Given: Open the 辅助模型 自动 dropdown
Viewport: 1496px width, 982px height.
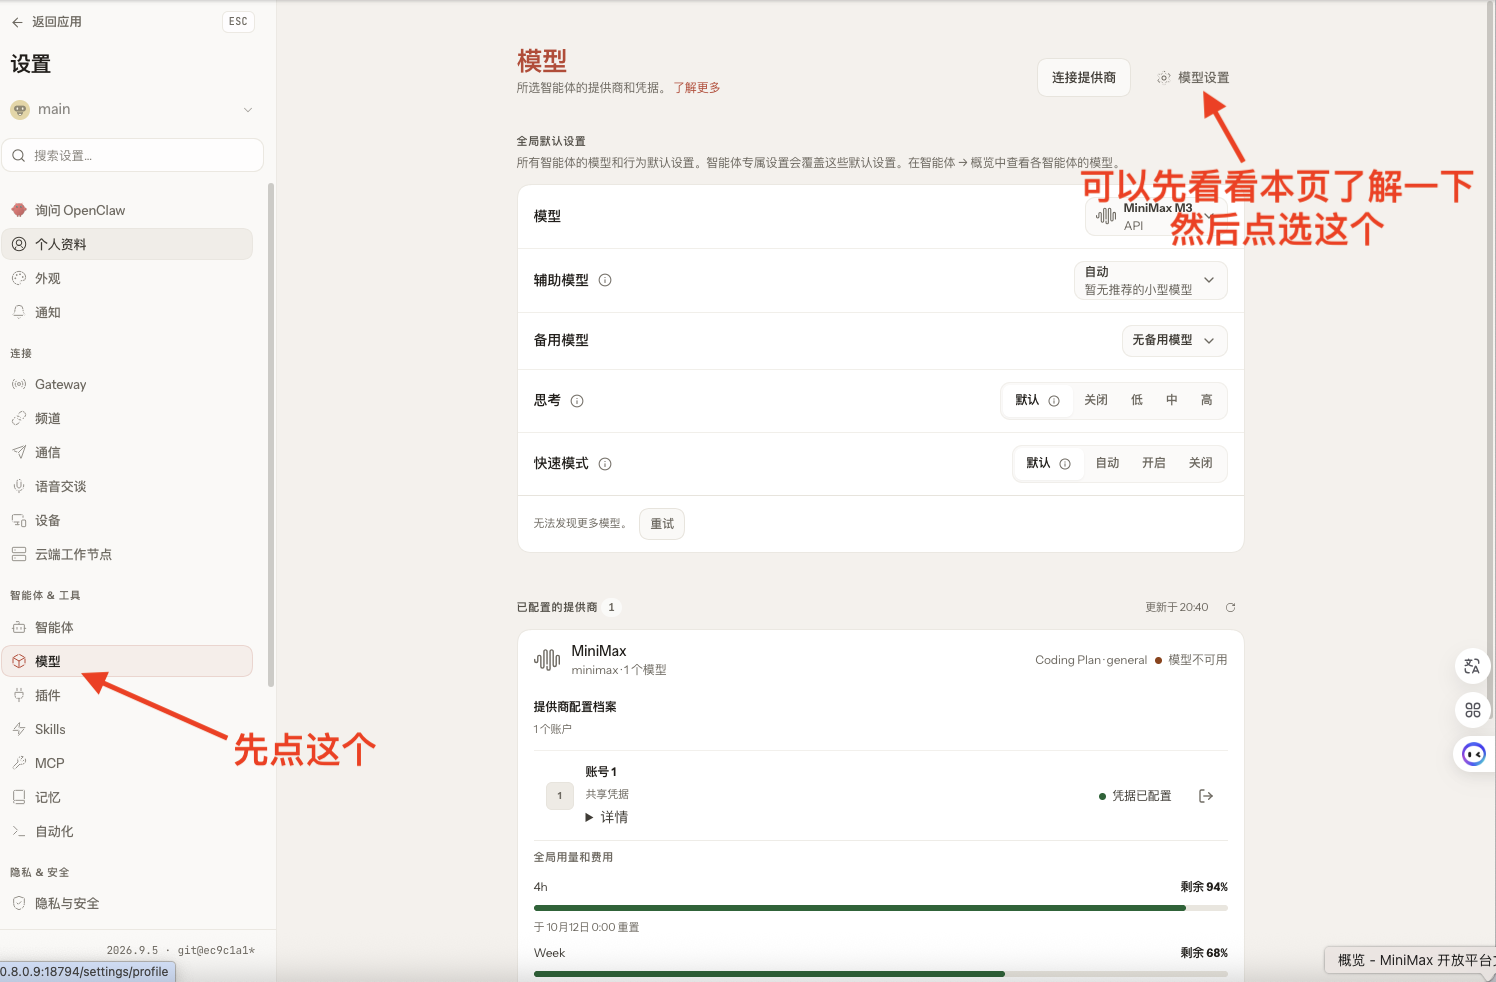Looking at the screenshot, I should 1151,280.
